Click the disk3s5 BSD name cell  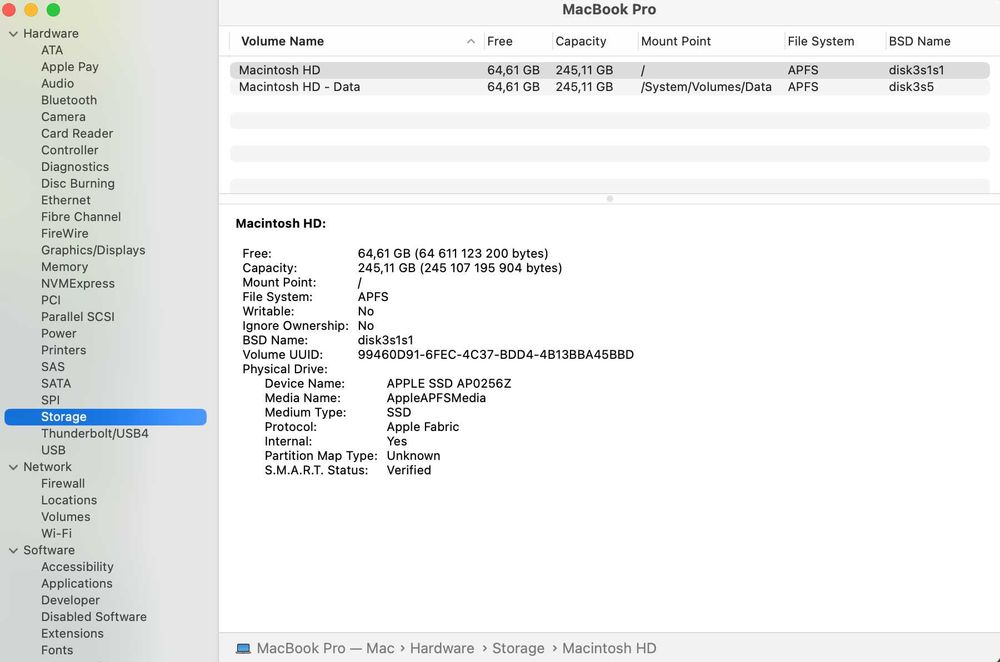pos(911,87)
